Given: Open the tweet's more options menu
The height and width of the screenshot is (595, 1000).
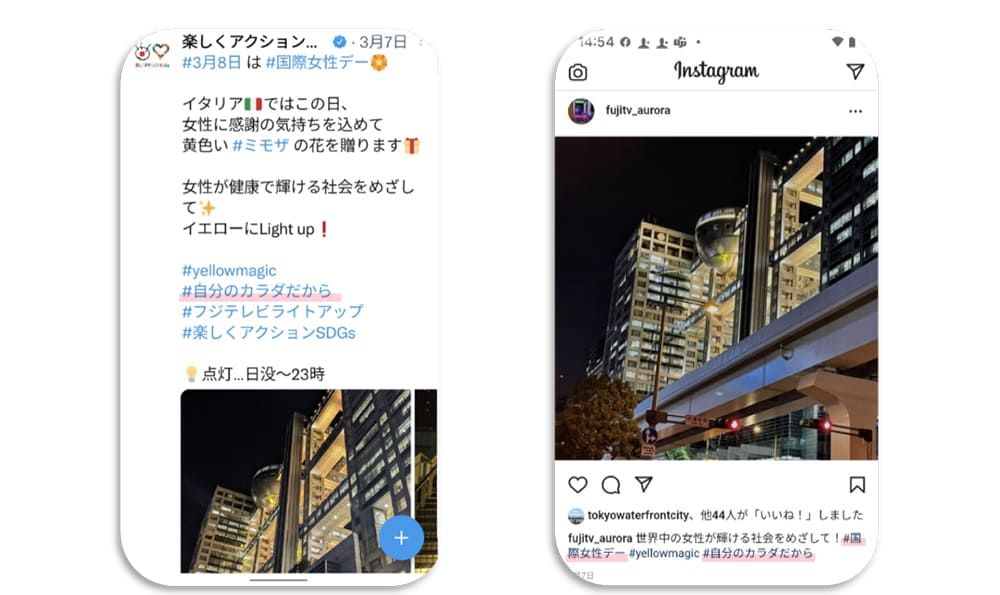Looking at the screenshot, I should (421, 42).
